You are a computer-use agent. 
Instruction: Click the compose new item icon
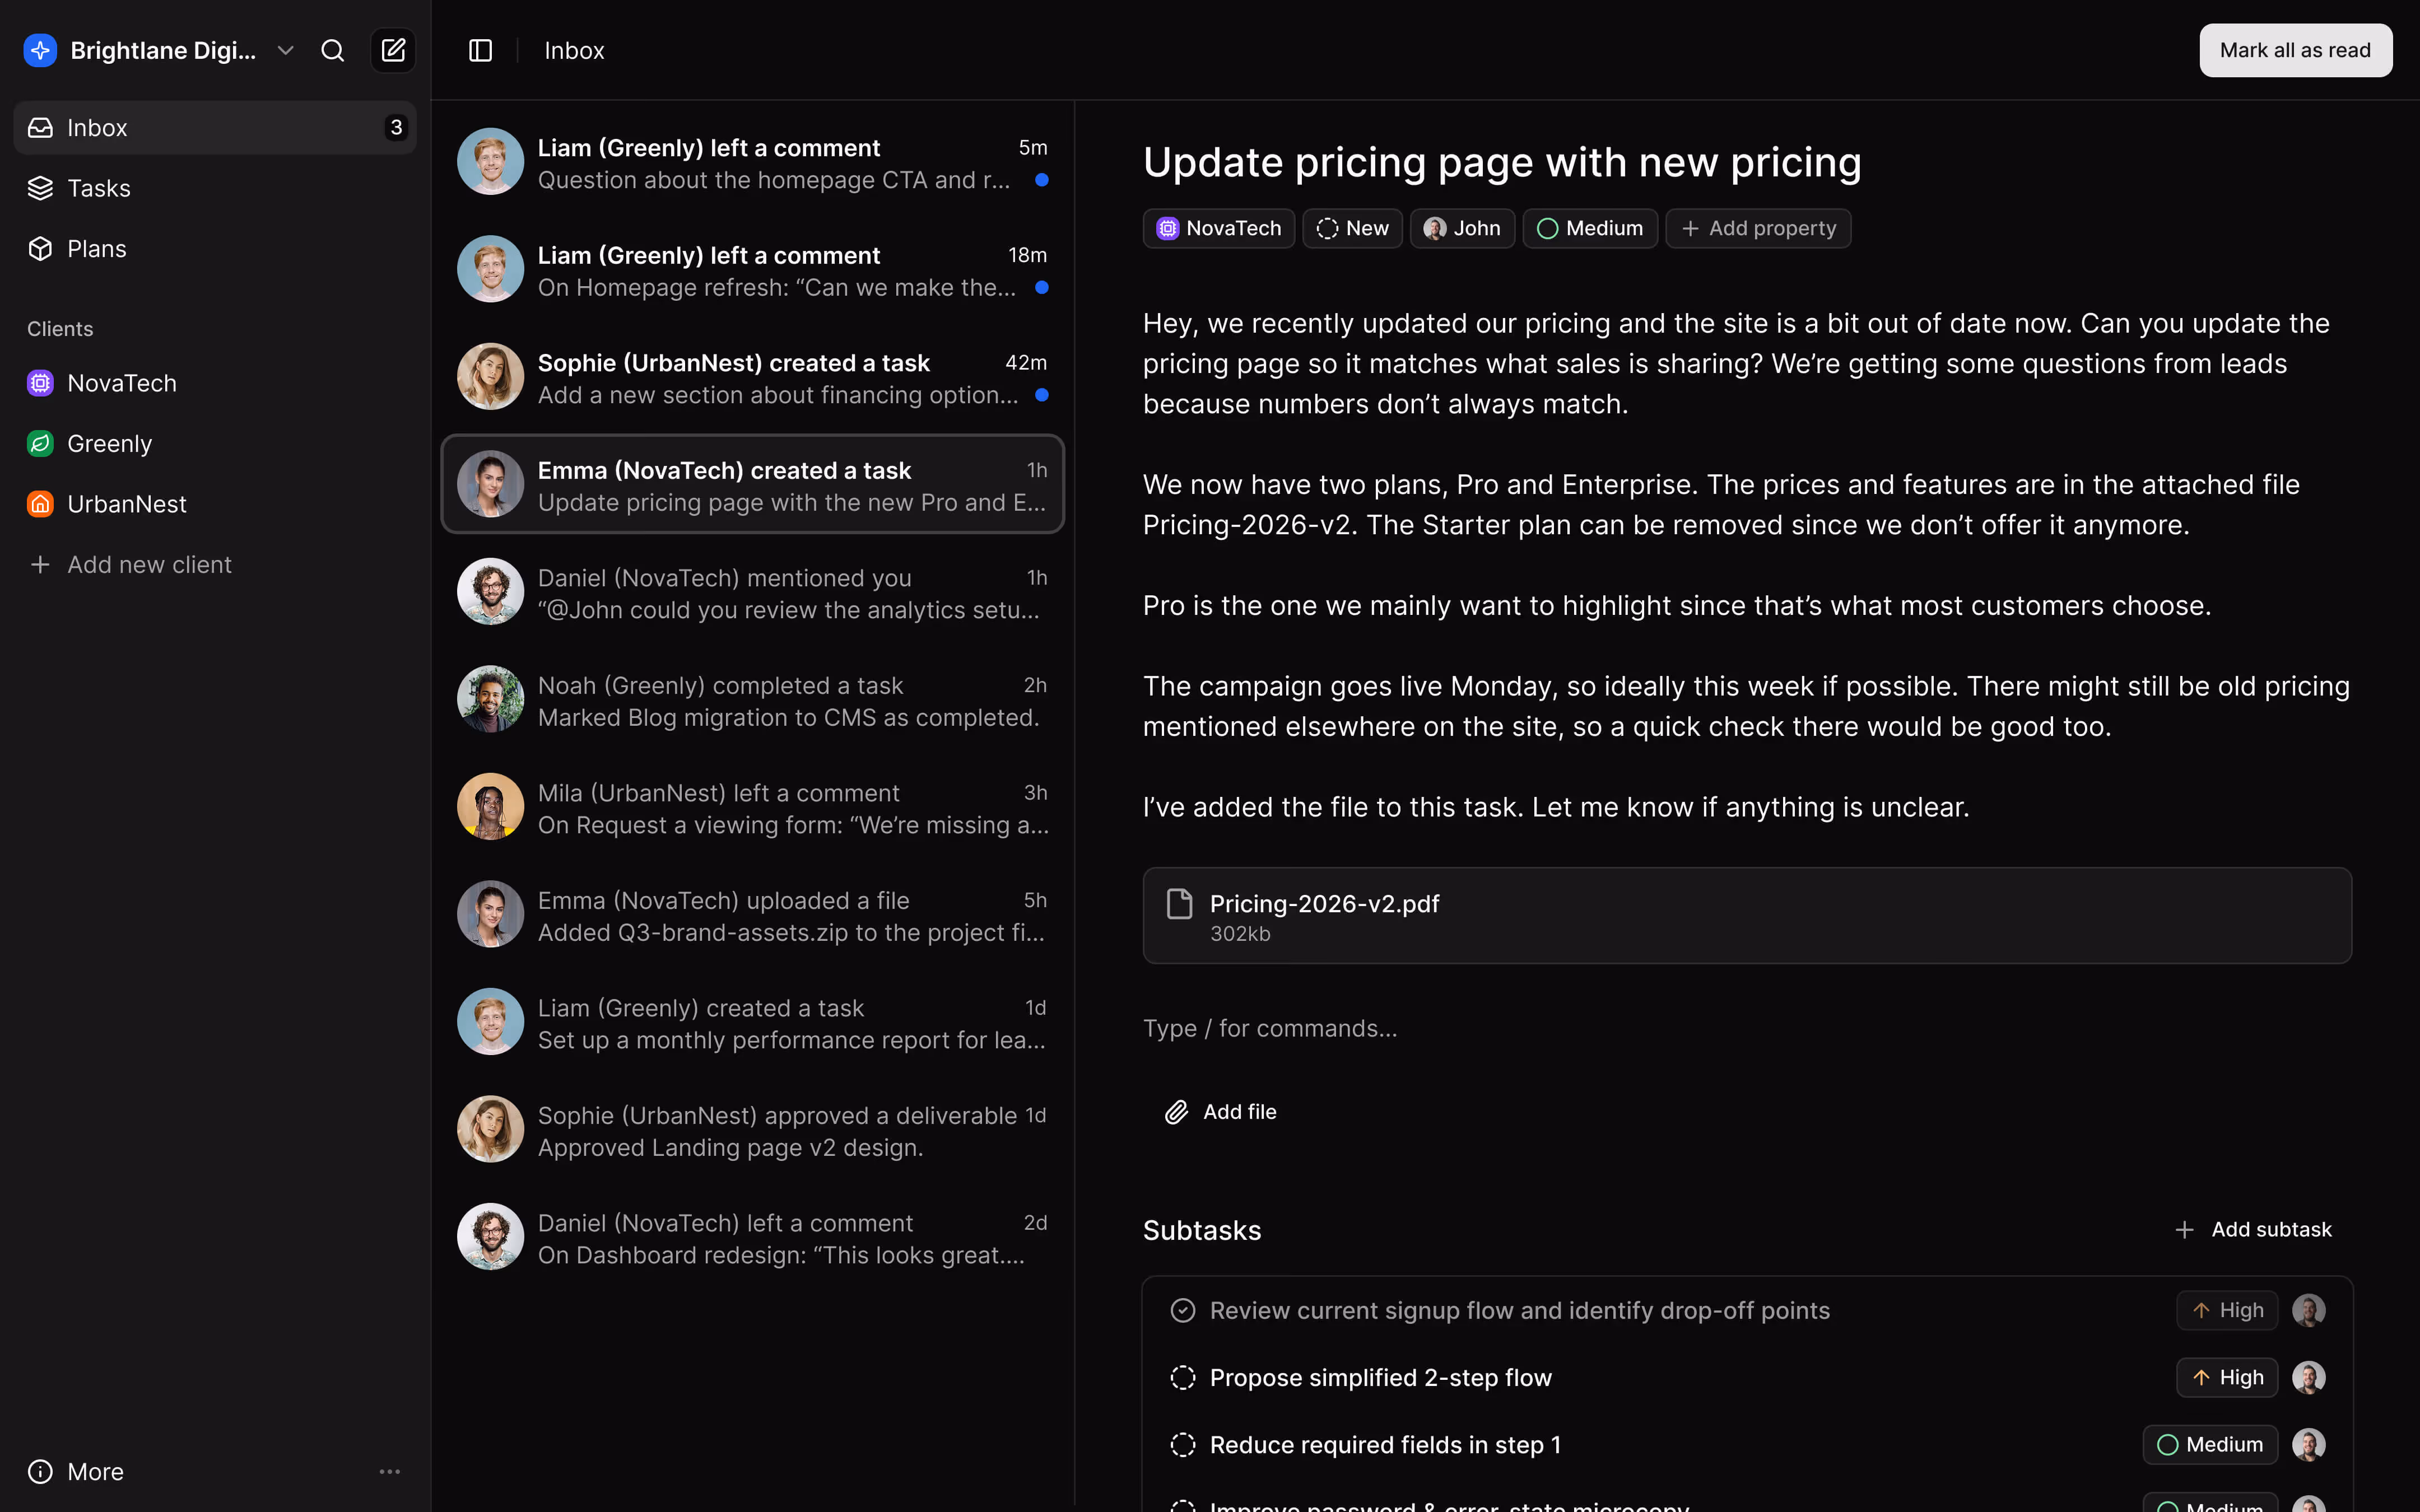coord(393,50)
